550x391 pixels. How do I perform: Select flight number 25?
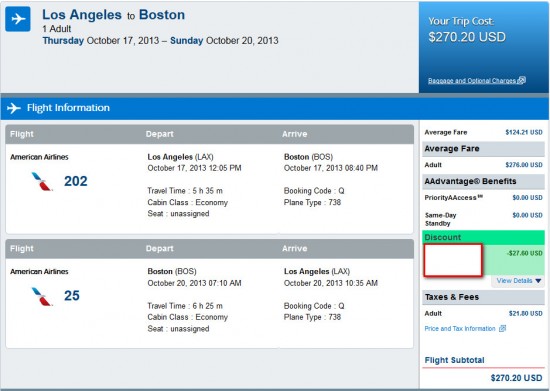(72, 296)
